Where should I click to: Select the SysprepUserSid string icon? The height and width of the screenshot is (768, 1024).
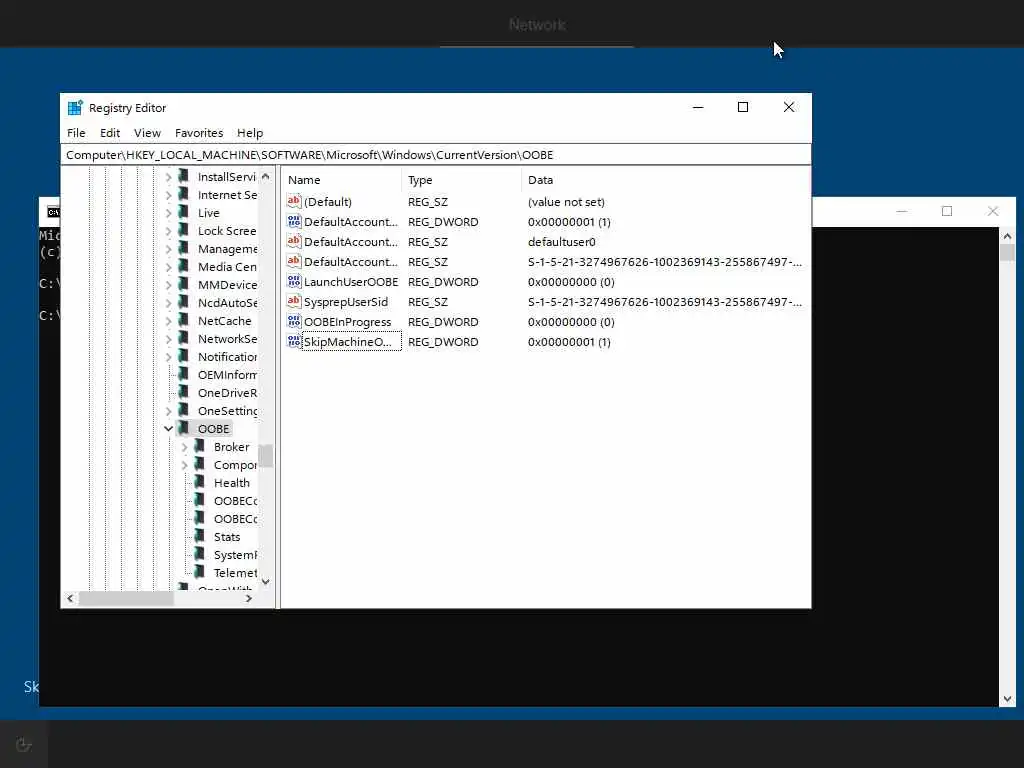tap(294, 301)
